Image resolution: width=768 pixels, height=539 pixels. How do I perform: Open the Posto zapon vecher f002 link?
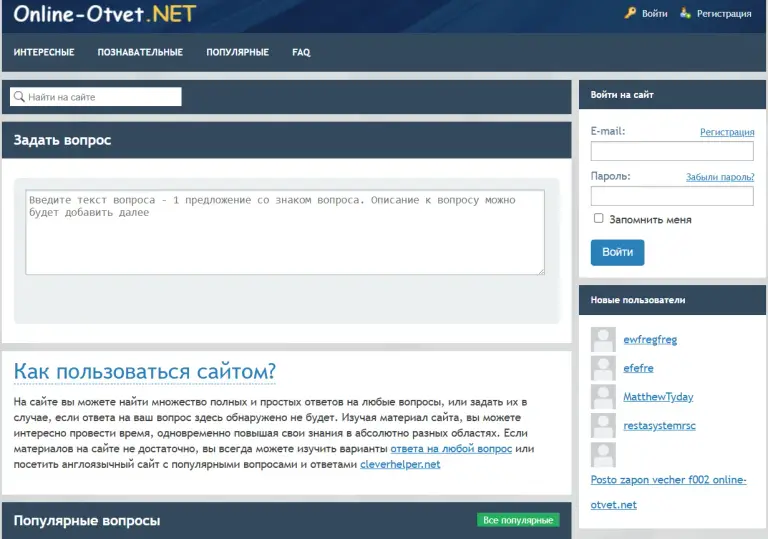(x=668, y=492)
